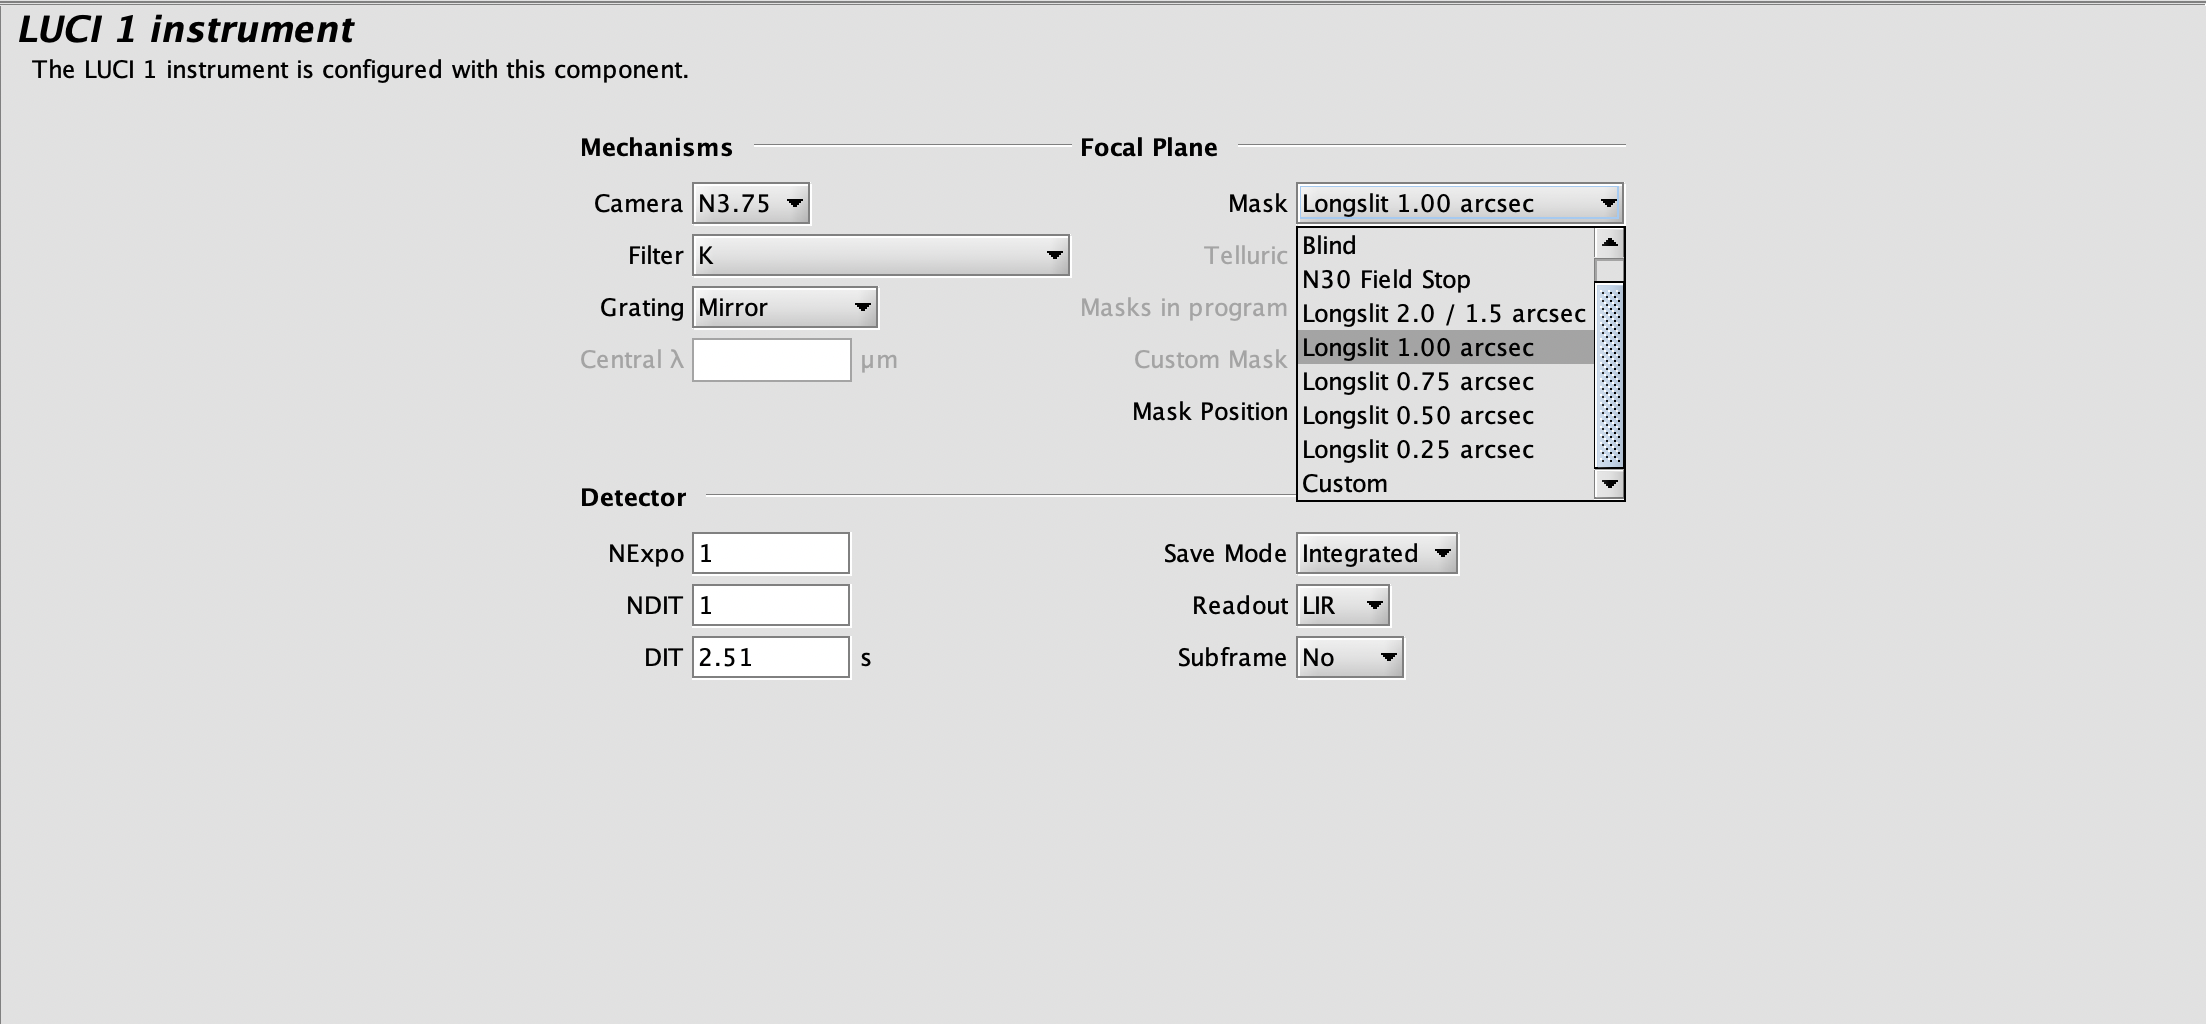Click the NExpo input field
The image size is (2206, 1024).
pos(771,554)
